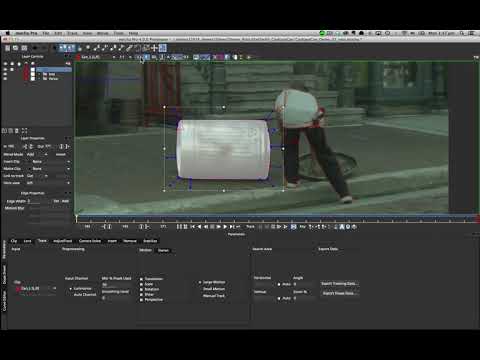This screenshot has height=360, width=480.
Task: Toggle Auto for Horizontal search area
Action: (x=279, y=284)
